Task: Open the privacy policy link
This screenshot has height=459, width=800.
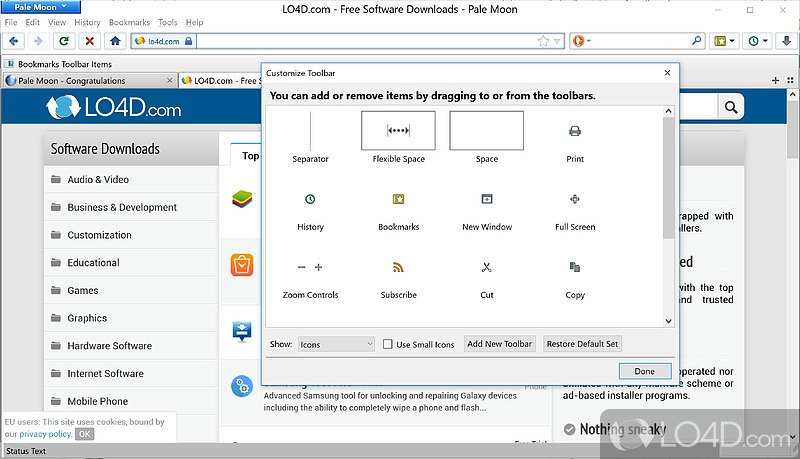Action: [45, 434]
